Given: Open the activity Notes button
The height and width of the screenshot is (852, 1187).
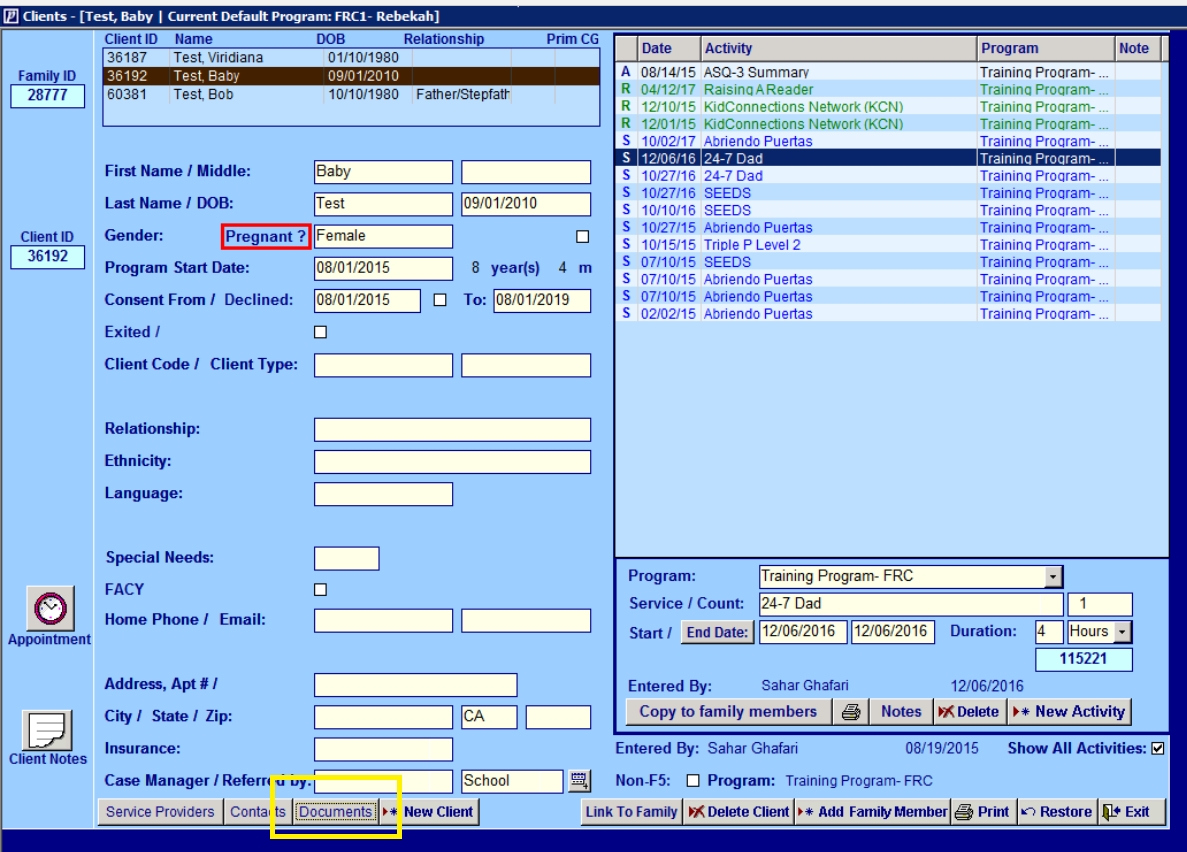Looking at the screenshot, I should pos(901,712).
